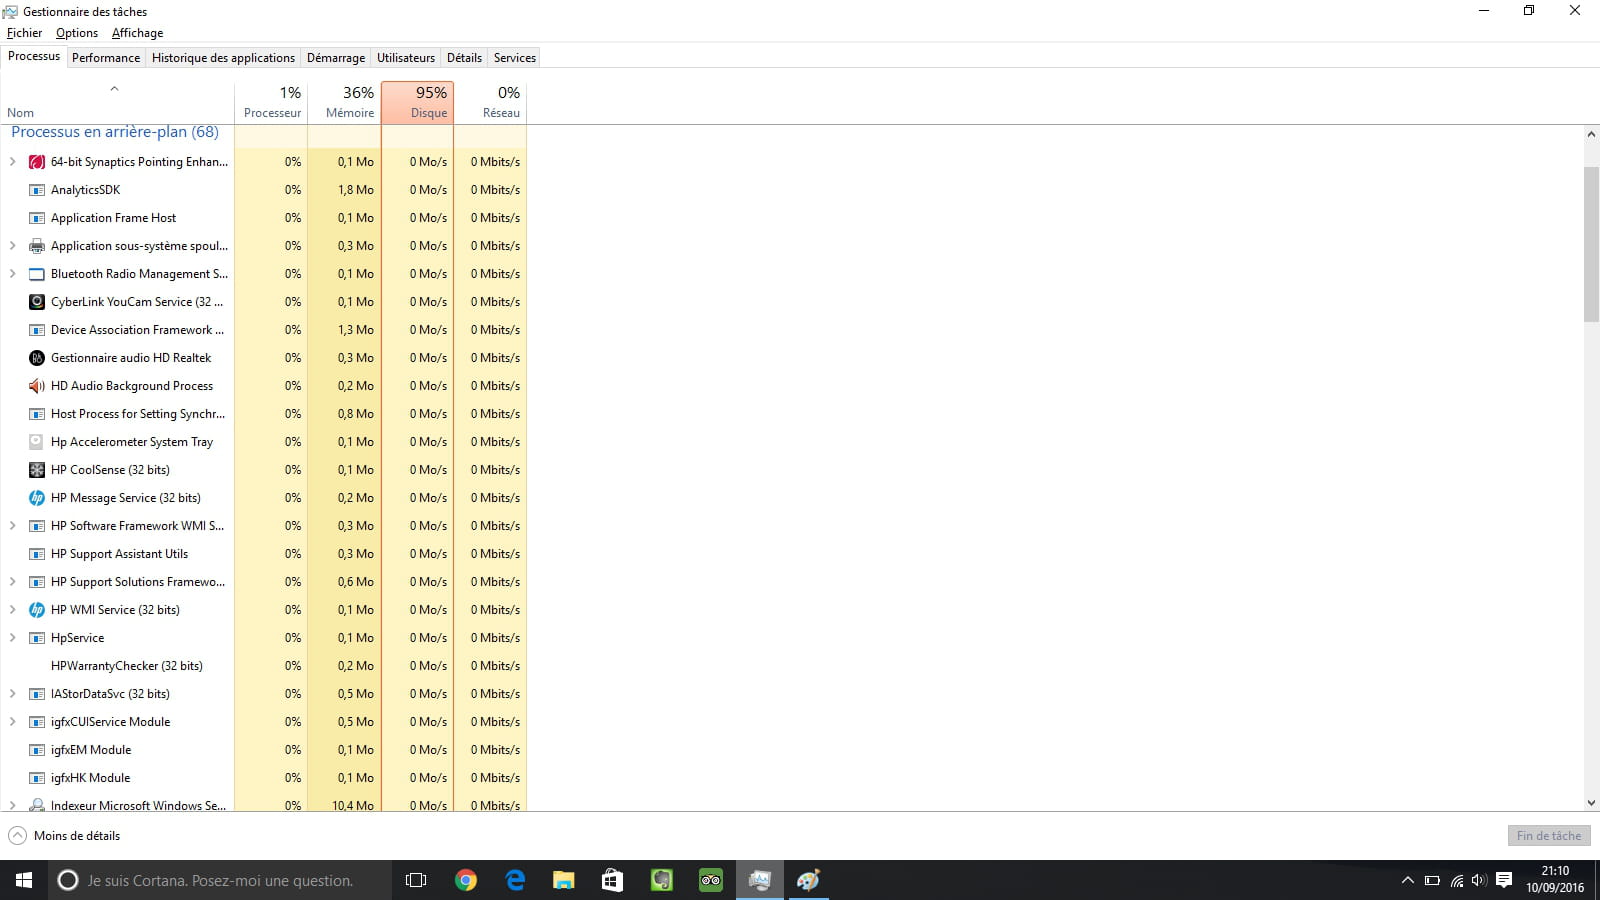Click the HP WMI Service logo icon
Screen dimensions: 1600x900
pos(37,610)
